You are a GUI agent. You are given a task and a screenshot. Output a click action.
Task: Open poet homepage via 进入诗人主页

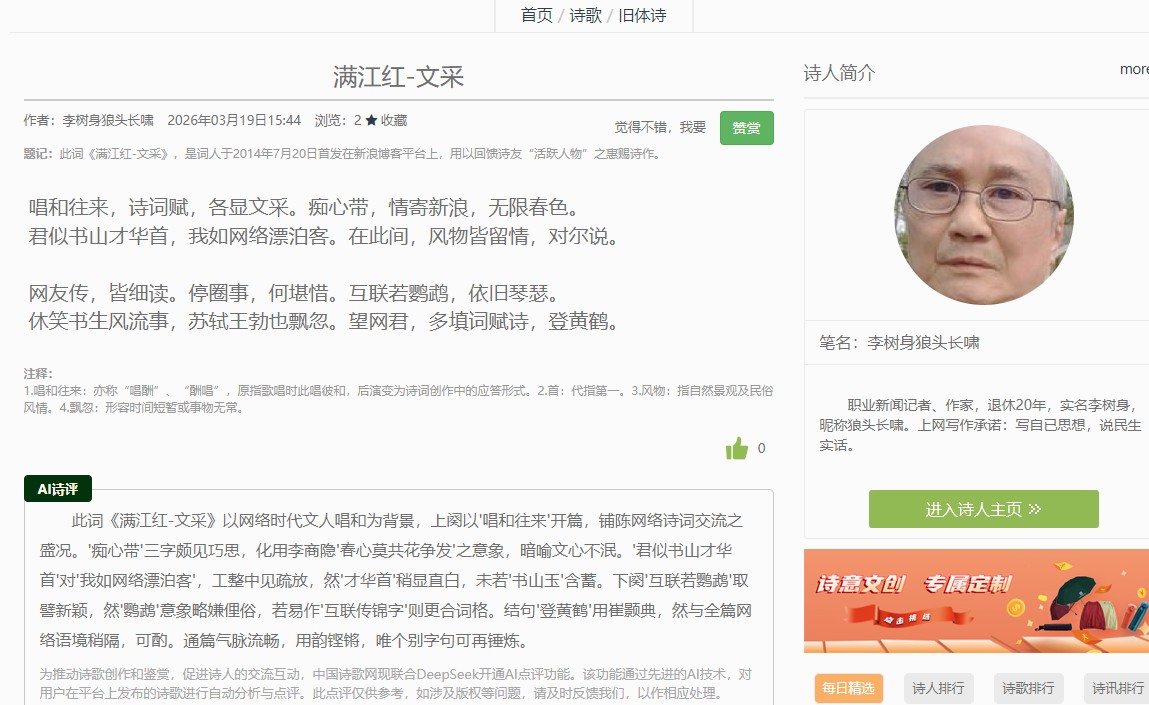pyautogui.click(x=983, y=509)
